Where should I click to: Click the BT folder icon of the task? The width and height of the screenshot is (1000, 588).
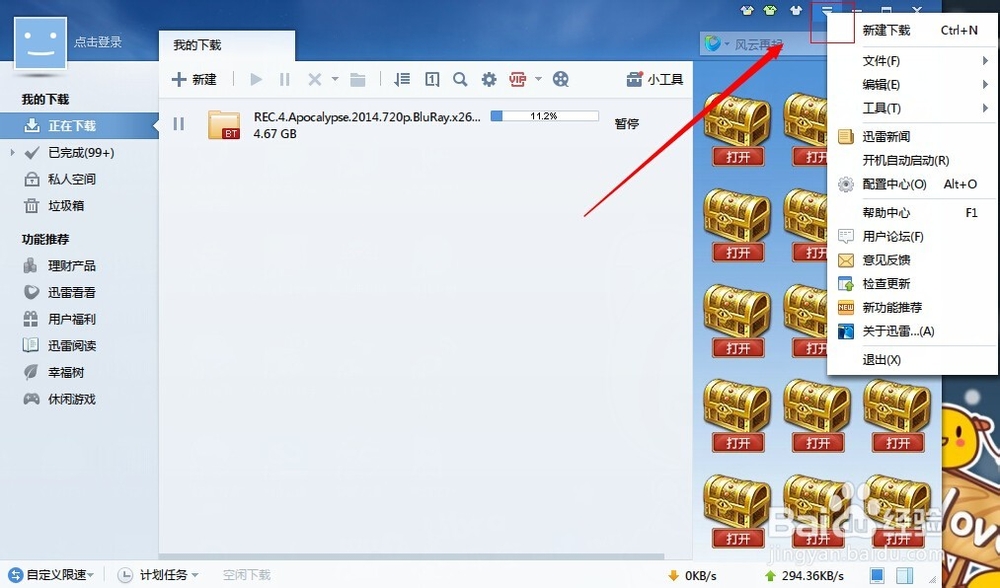pos(224,124)
